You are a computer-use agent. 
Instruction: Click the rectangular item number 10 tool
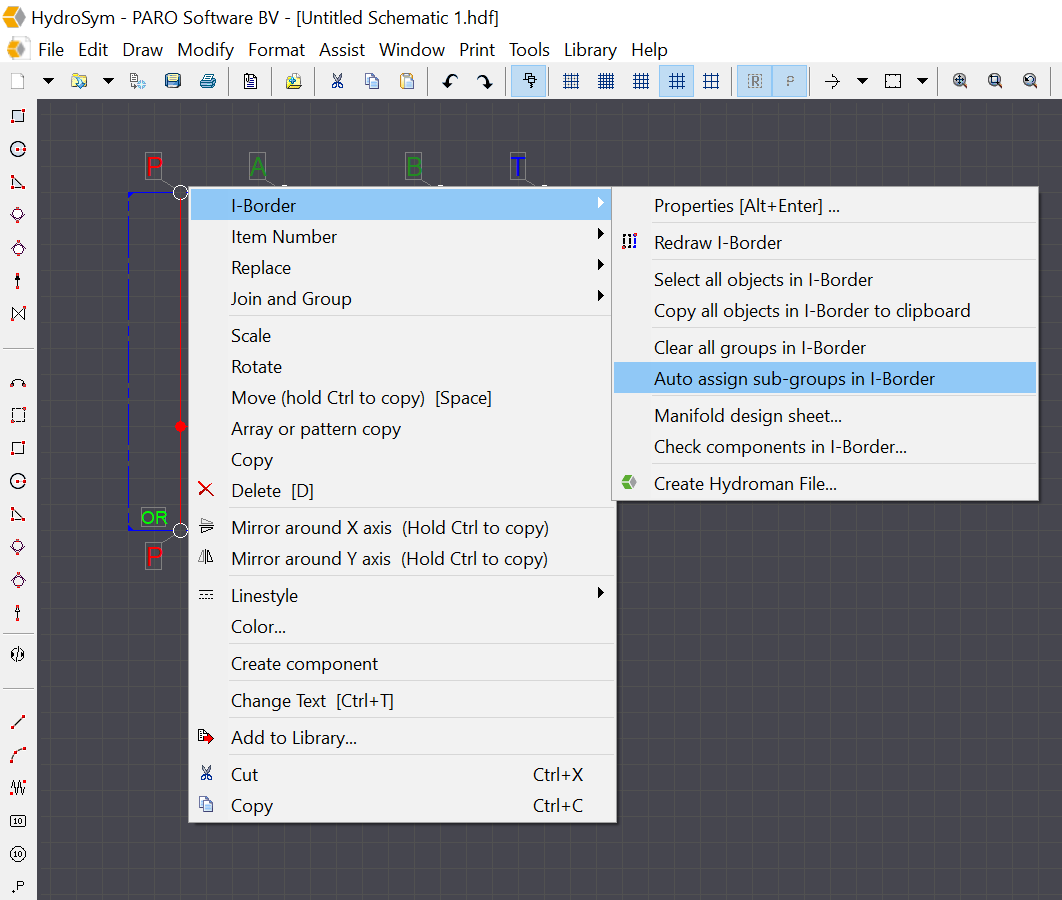click(x=18, y=821)
